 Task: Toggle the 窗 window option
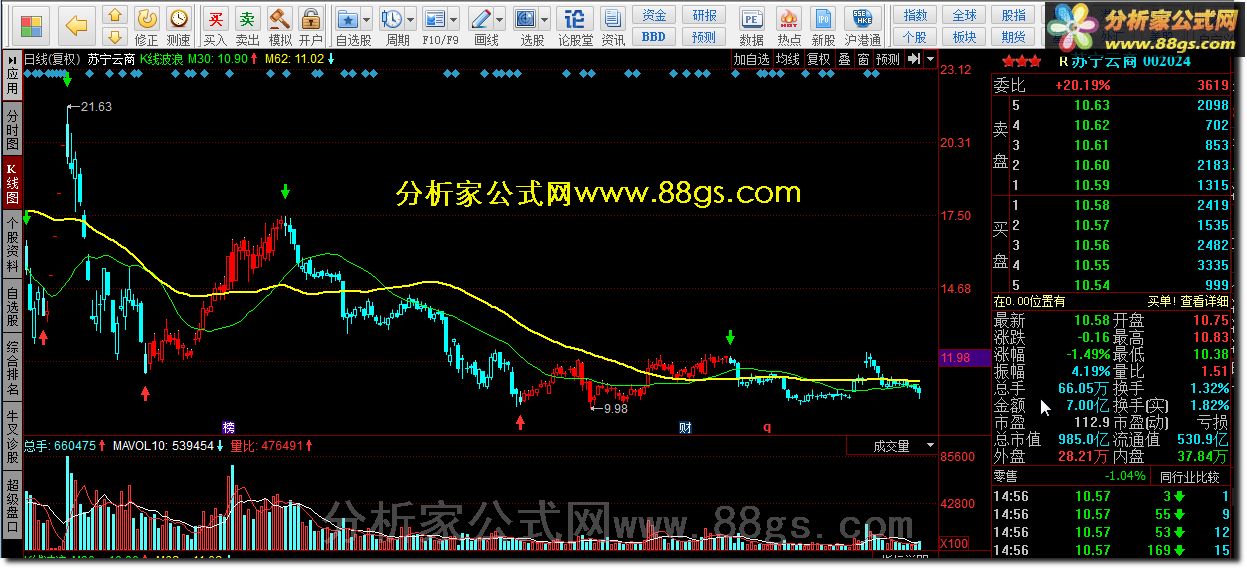863,59
